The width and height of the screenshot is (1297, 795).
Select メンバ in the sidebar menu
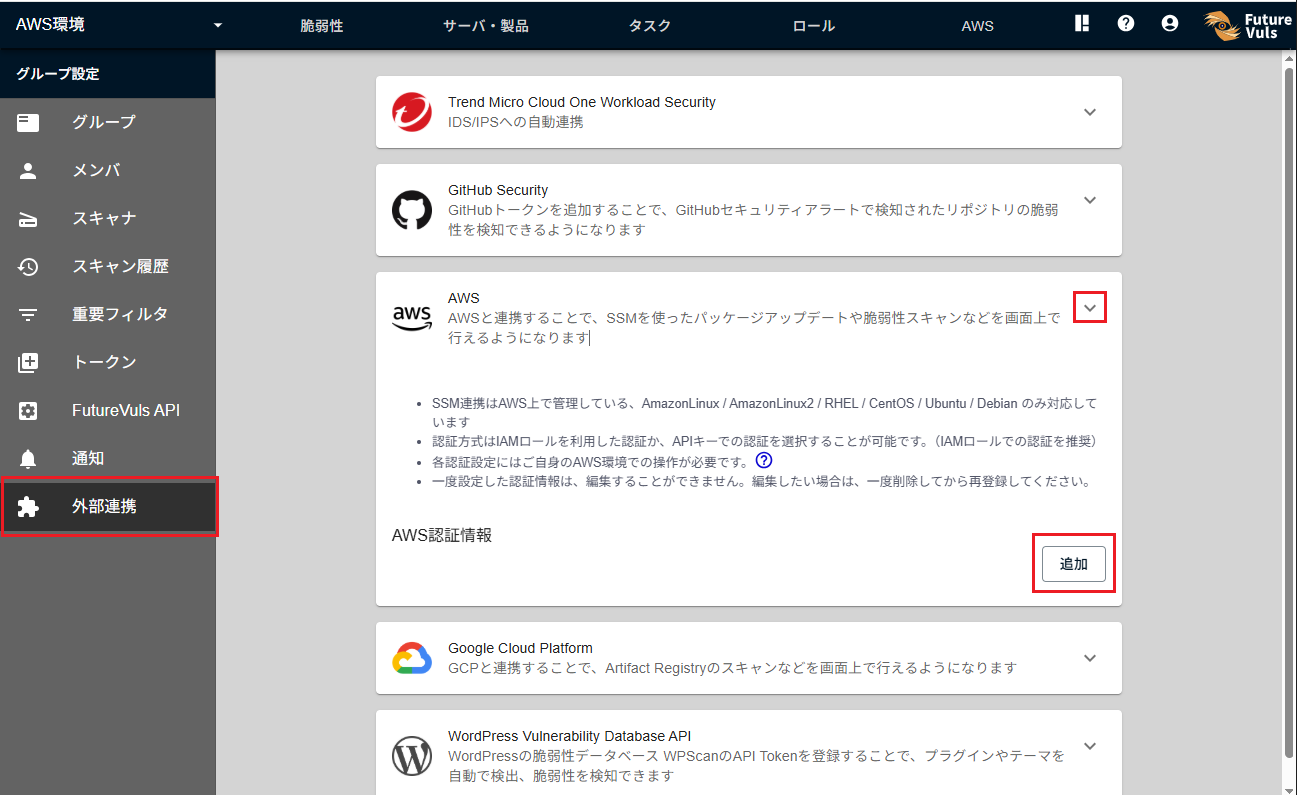(x=108, y=170)
